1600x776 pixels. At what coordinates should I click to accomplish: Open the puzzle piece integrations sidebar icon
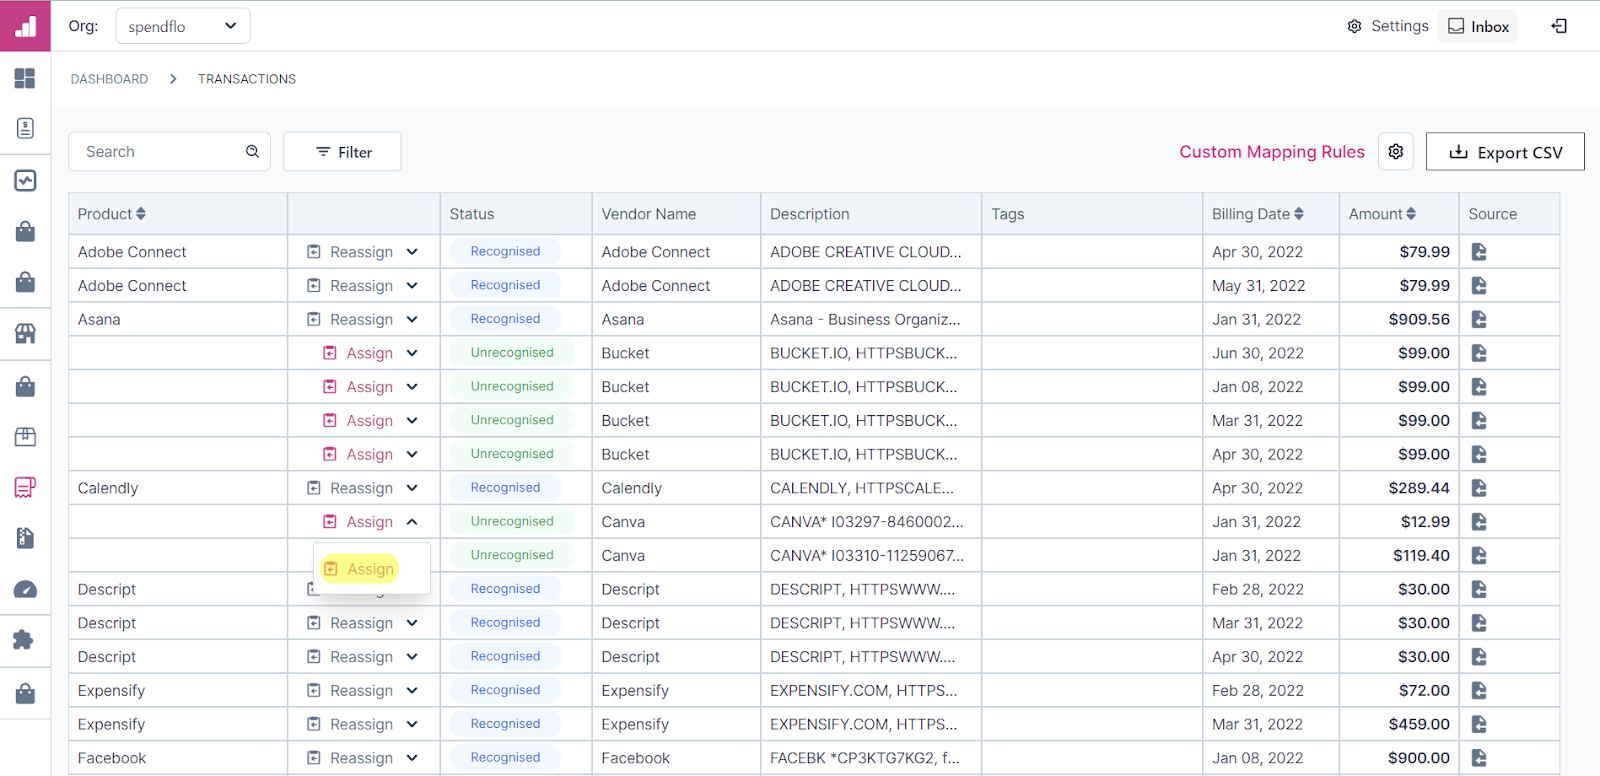pos(25,640)
